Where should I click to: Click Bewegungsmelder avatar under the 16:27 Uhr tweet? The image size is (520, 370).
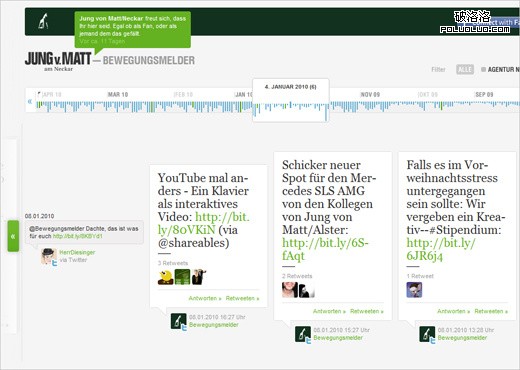pyautogui.click(x=178, y=321)
